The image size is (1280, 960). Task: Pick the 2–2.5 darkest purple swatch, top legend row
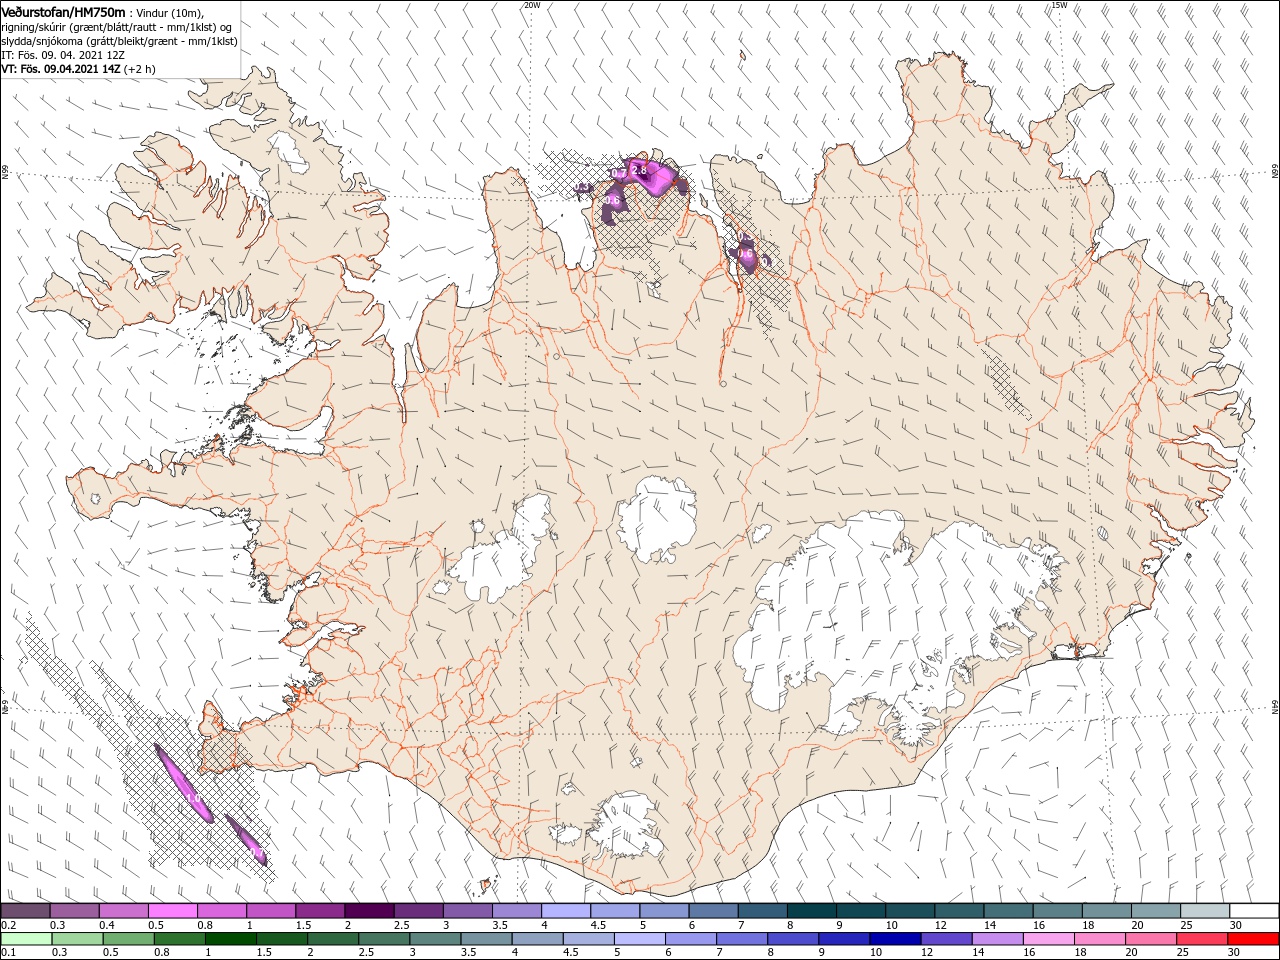pyautogui.click(x=368, y=911)
